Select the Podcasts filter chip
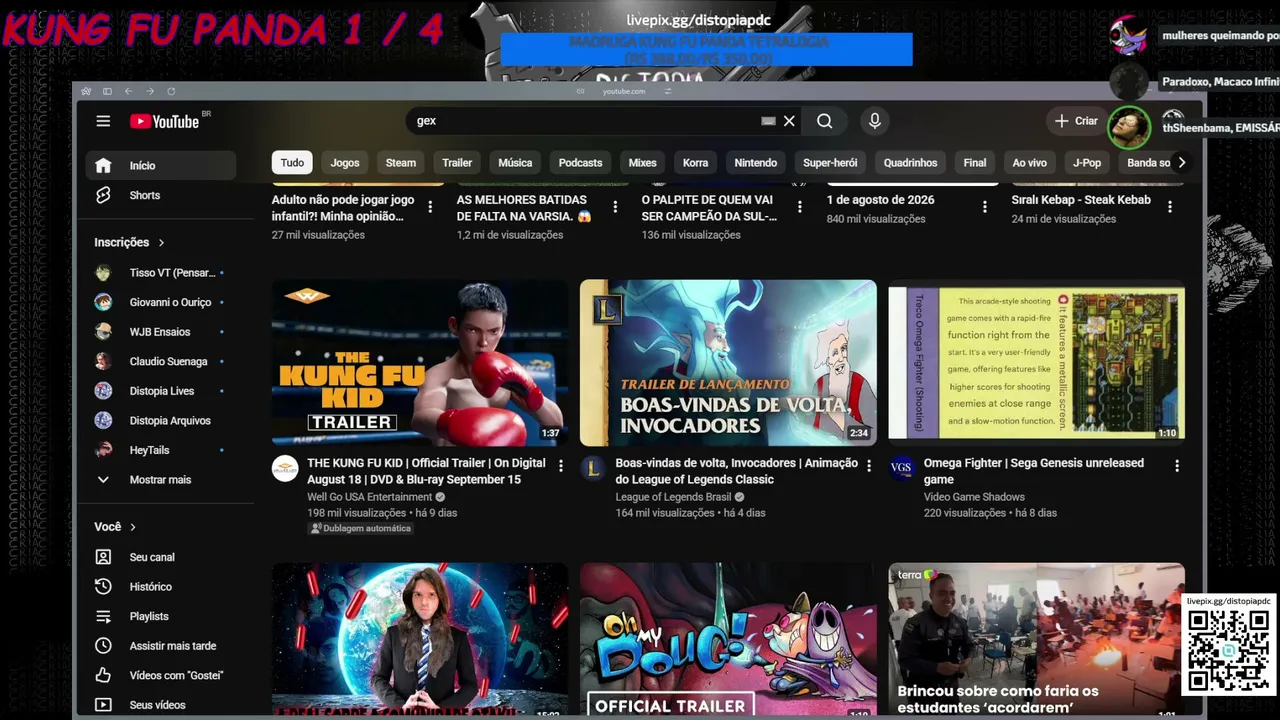Viewport: 1280px width, 720px height. tap(580, 163)
